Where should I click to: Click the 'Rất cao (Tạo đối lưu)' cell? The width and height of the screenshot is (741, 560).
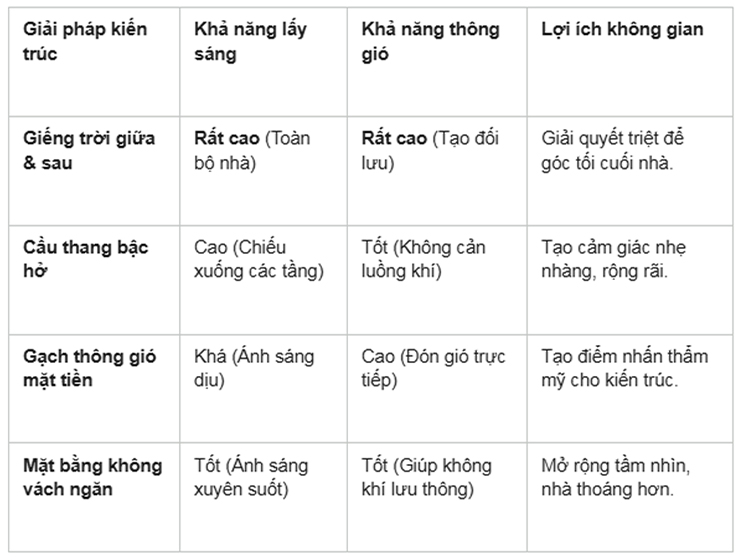coord(437,171)
